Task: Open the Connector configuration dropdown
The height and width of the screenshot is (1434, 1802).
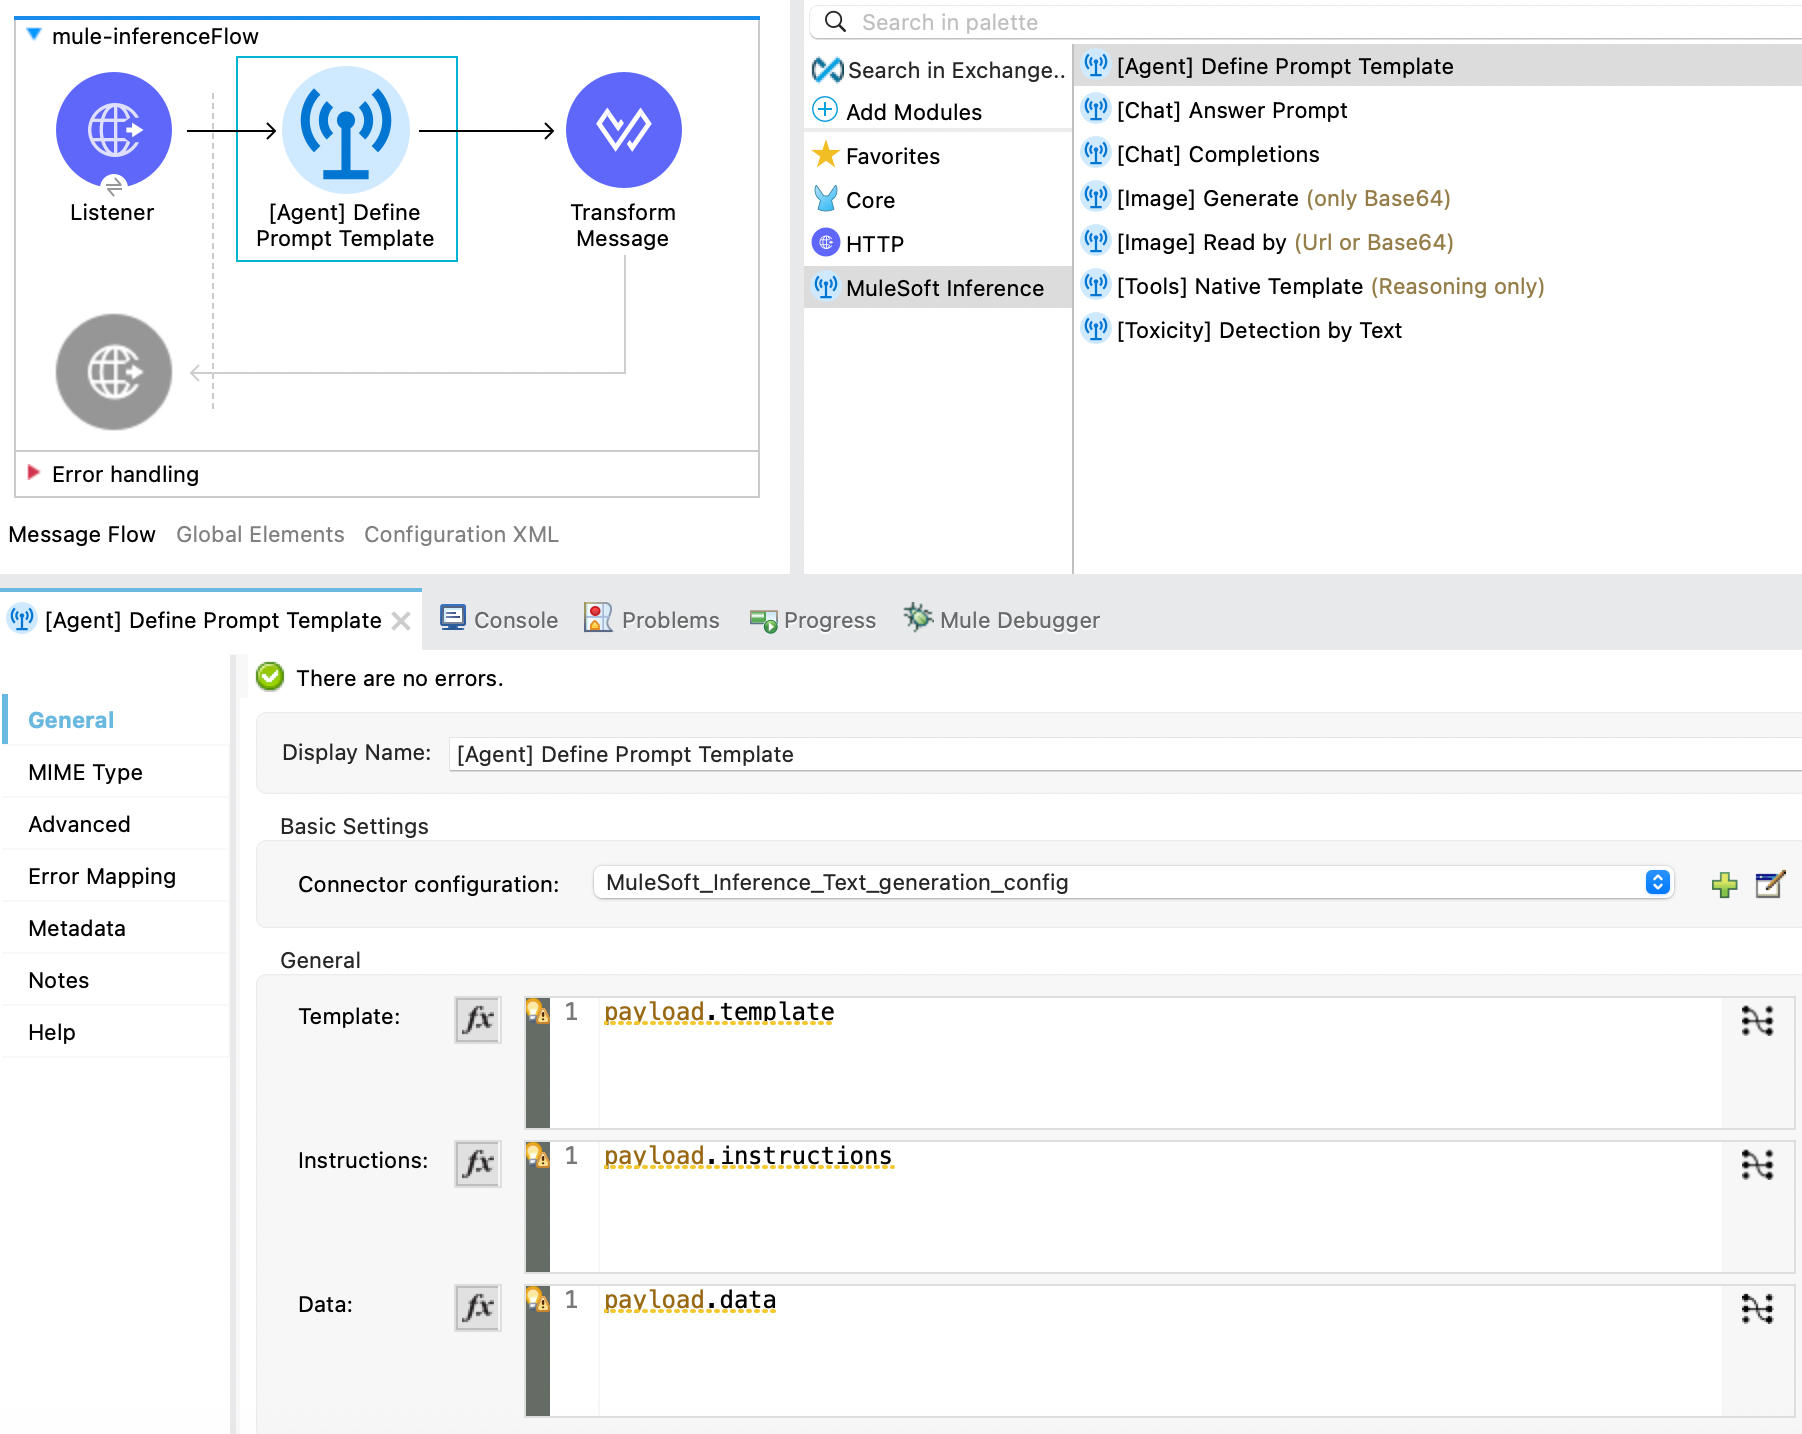Action: (1134, 882)
